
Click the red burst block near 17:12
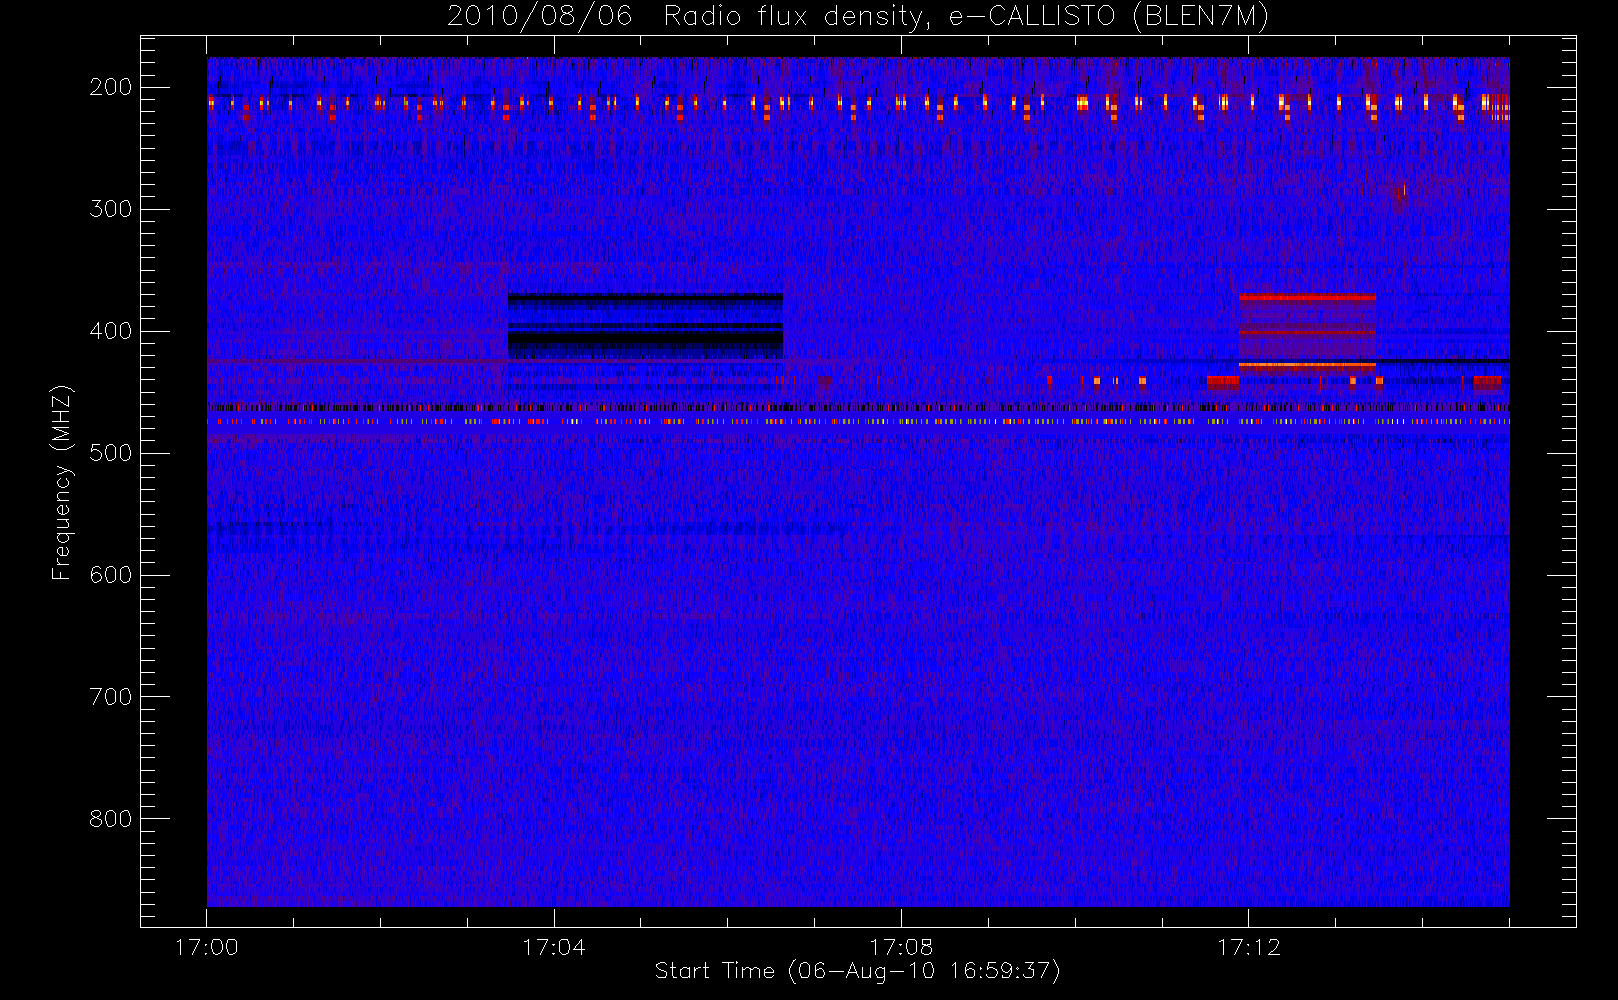click(1307, 332)
